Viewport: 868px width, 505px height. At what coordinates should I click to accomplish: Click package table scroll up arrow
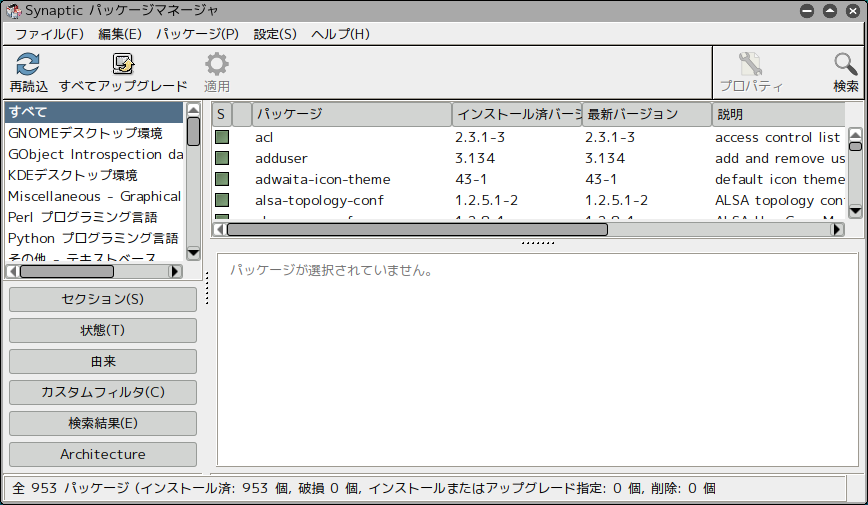pos(855,134)
